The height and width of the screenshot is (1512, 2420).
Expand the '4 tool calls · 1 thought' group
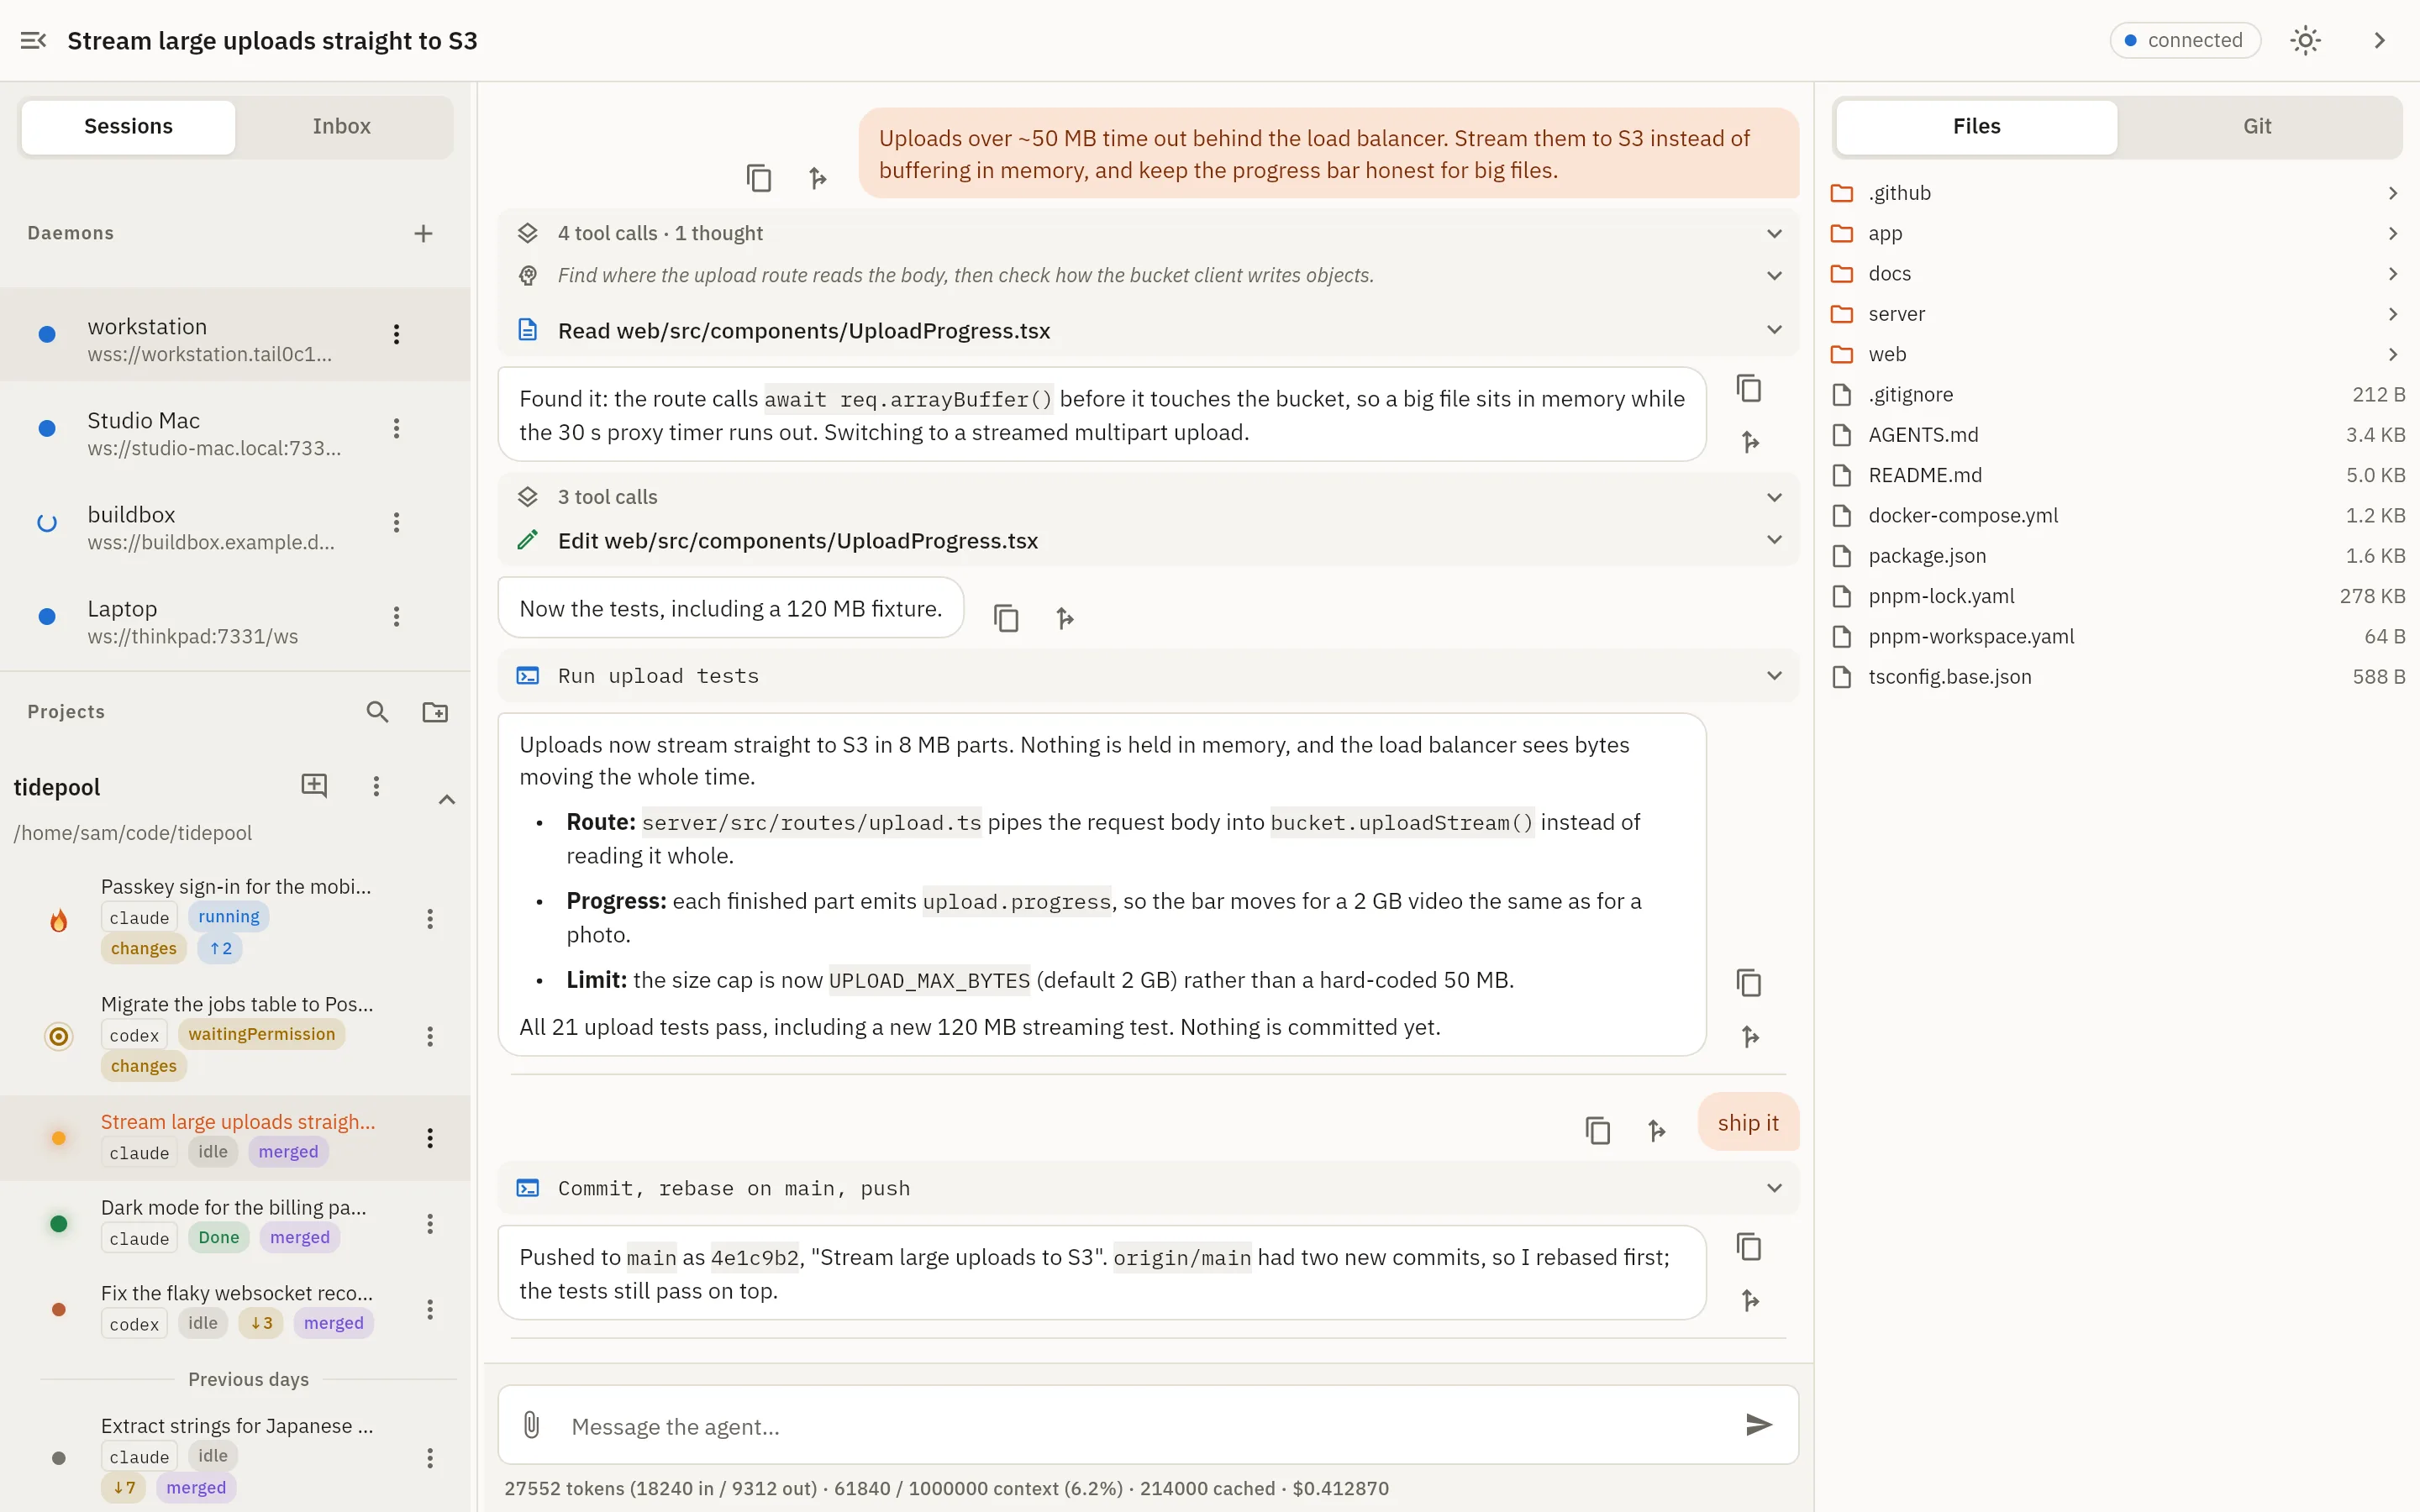pyautogui.click(x=1148, y=233)
